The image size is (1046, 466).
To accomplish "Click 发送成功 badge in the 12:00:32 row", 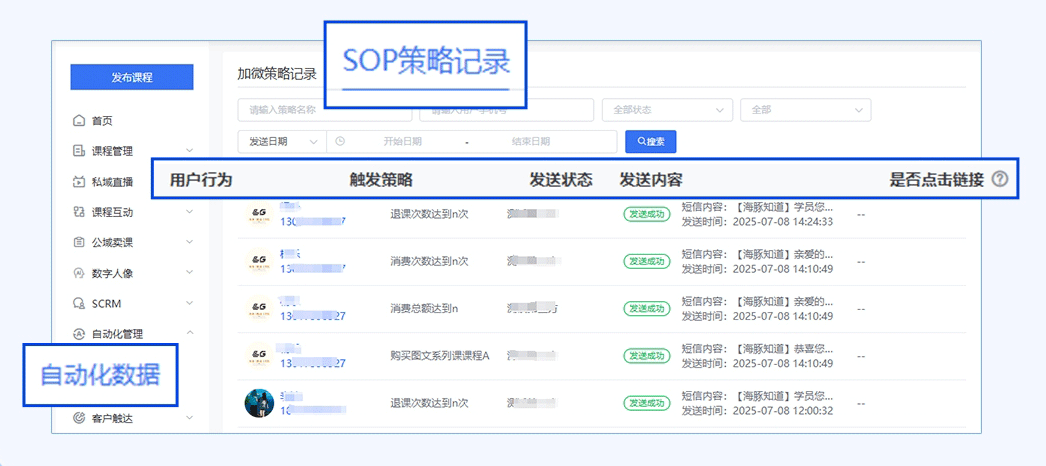I will click(x=646, y=403).
